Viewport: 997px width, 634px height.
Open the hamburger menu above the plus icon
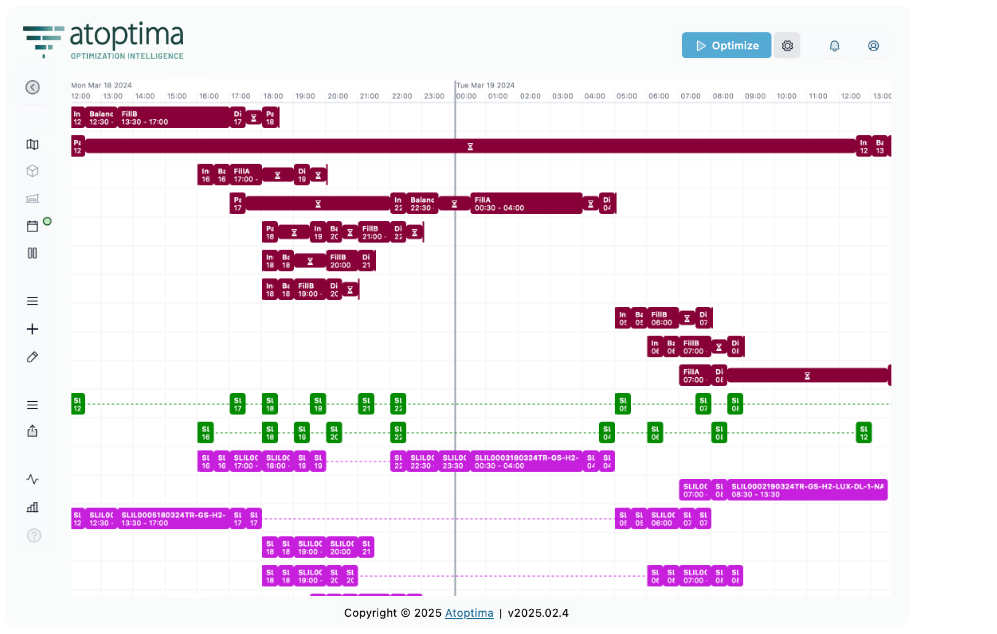tap(33, 301)
